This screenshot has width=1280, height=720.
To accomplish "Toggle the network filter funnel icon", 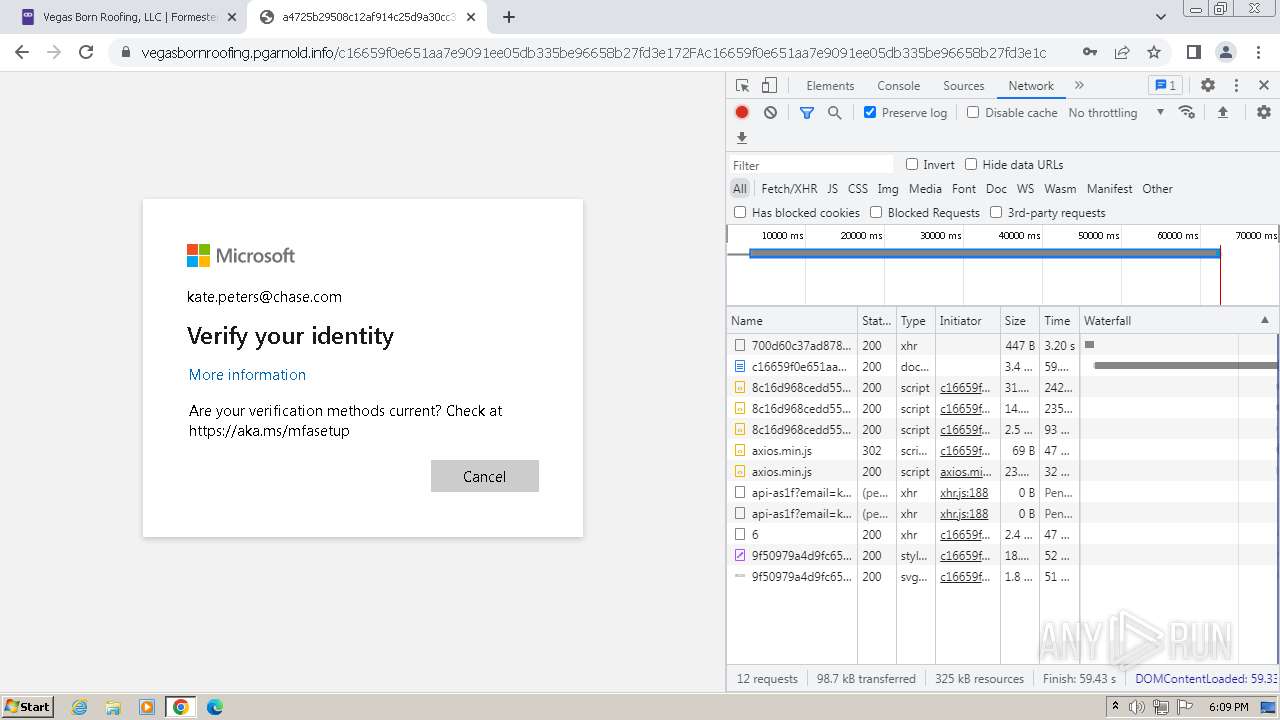I will click(x=807, y=113).
